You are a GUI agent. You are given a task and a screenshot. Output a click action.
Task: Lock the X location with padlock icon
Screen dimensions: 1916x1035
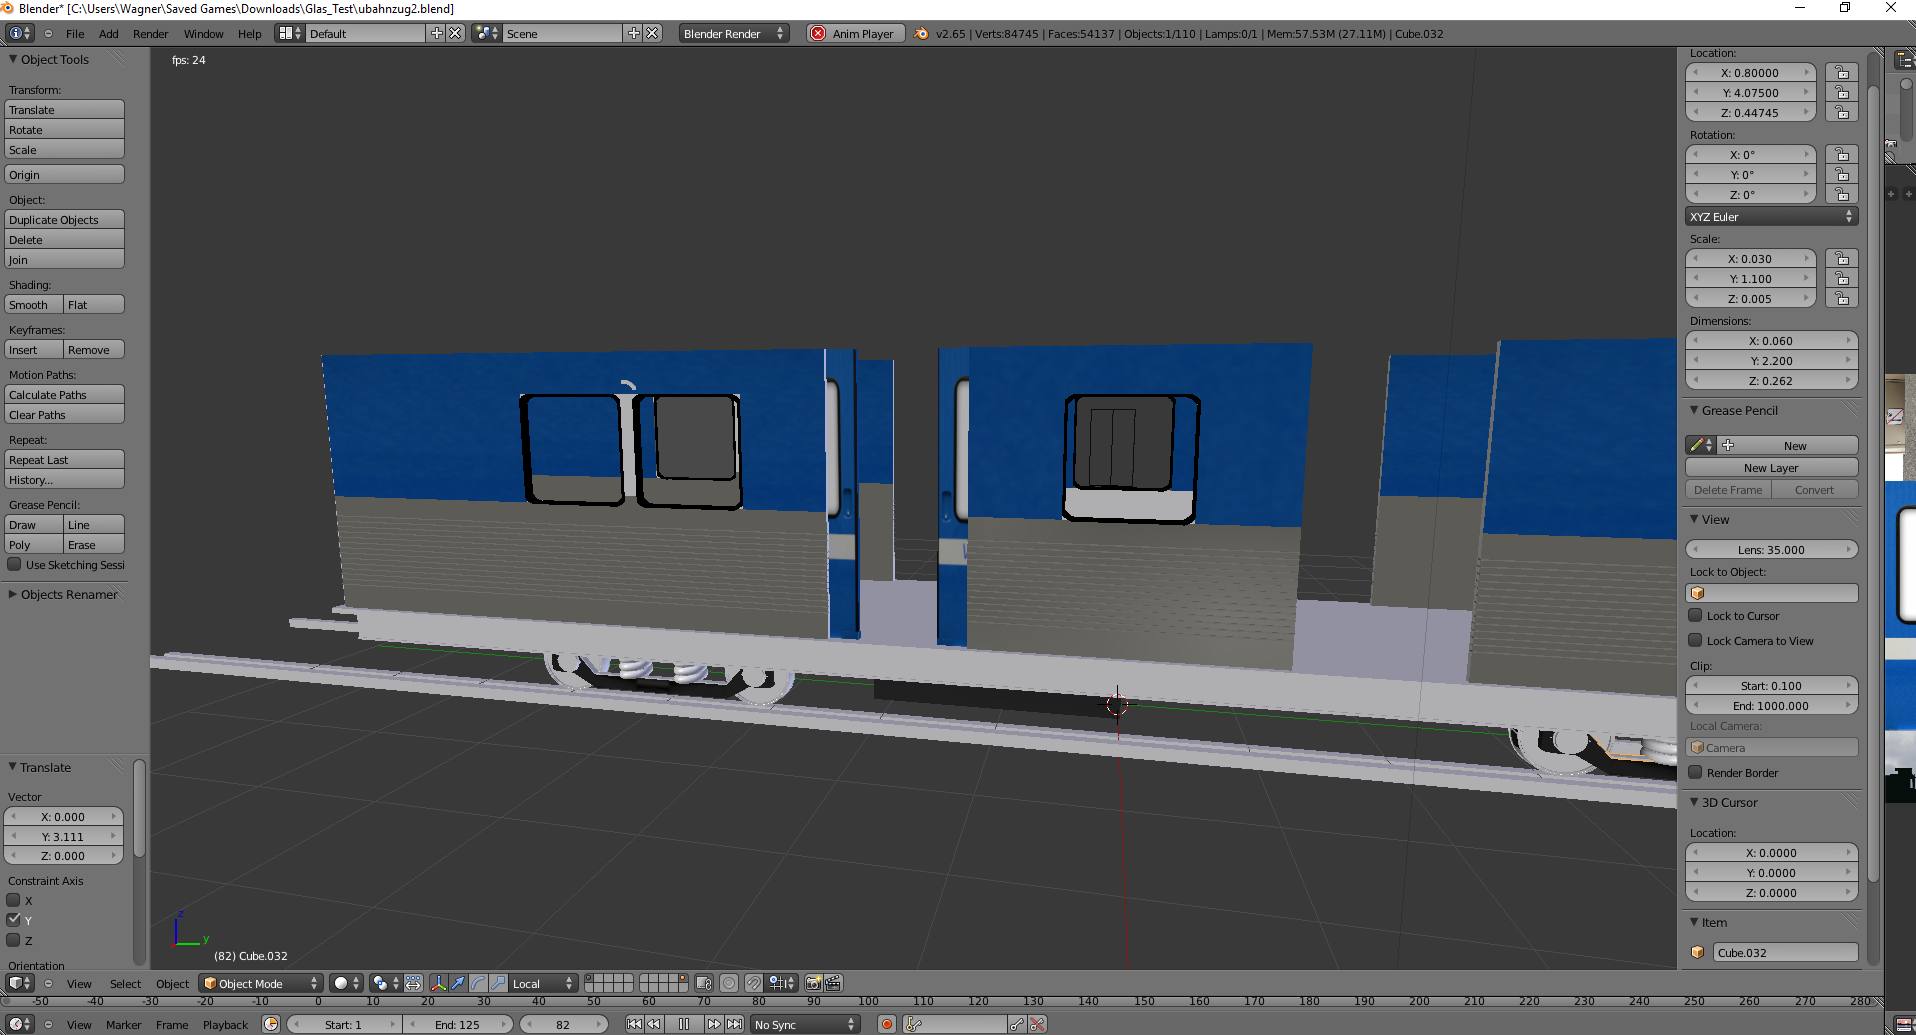tap(1841, 73)
